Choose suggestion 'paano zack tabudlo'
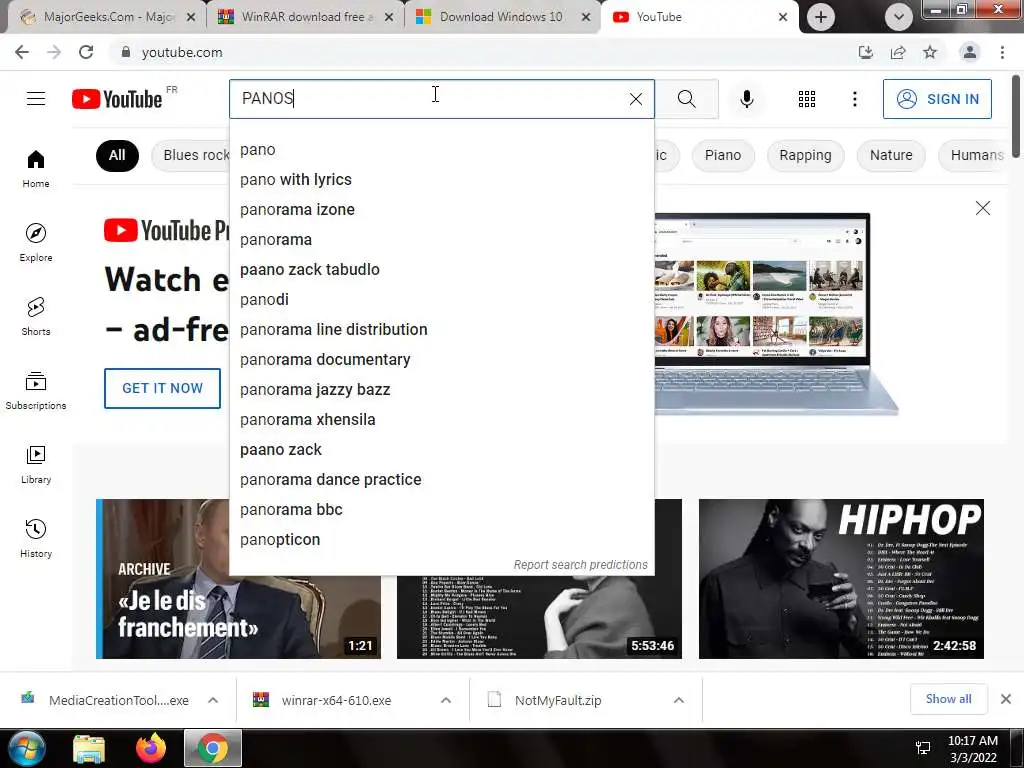Image resolution: width=1024 pixels, height=768 pixels. pyautogui.click(x=441, y=270)
